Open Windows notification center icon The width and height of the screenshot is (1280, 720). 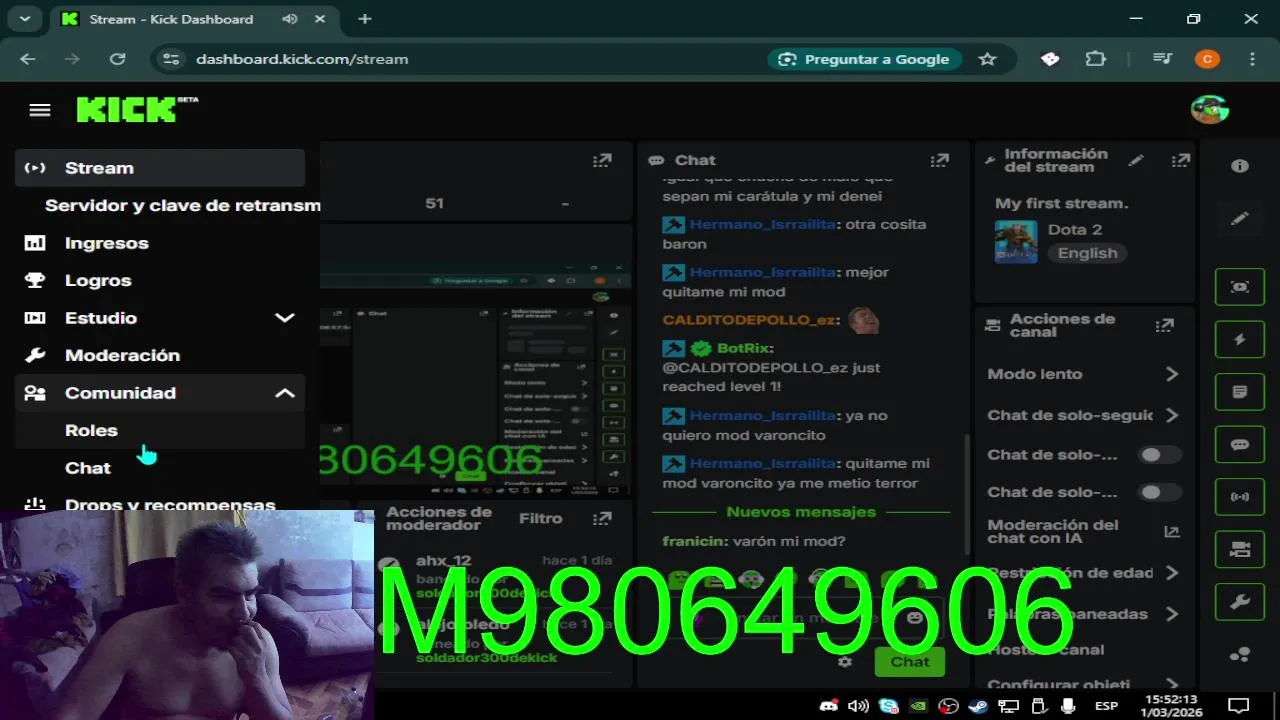pos(1238,705)
